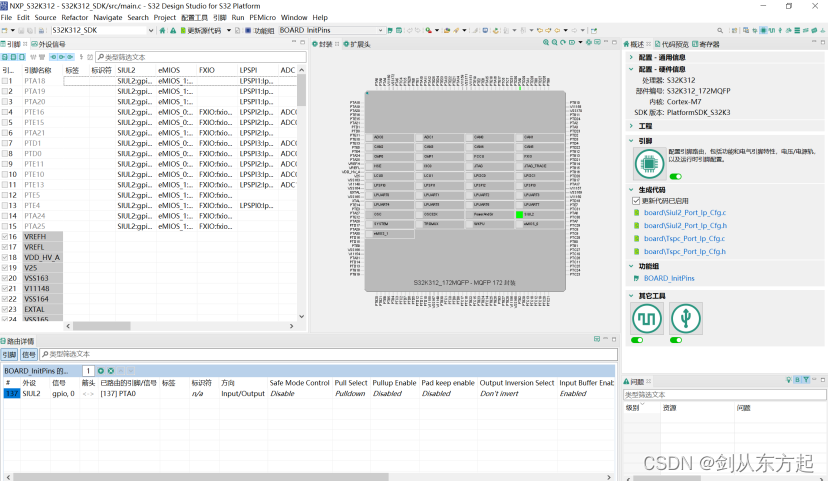Open the PEMicro menu

click(x=263, y=17)
